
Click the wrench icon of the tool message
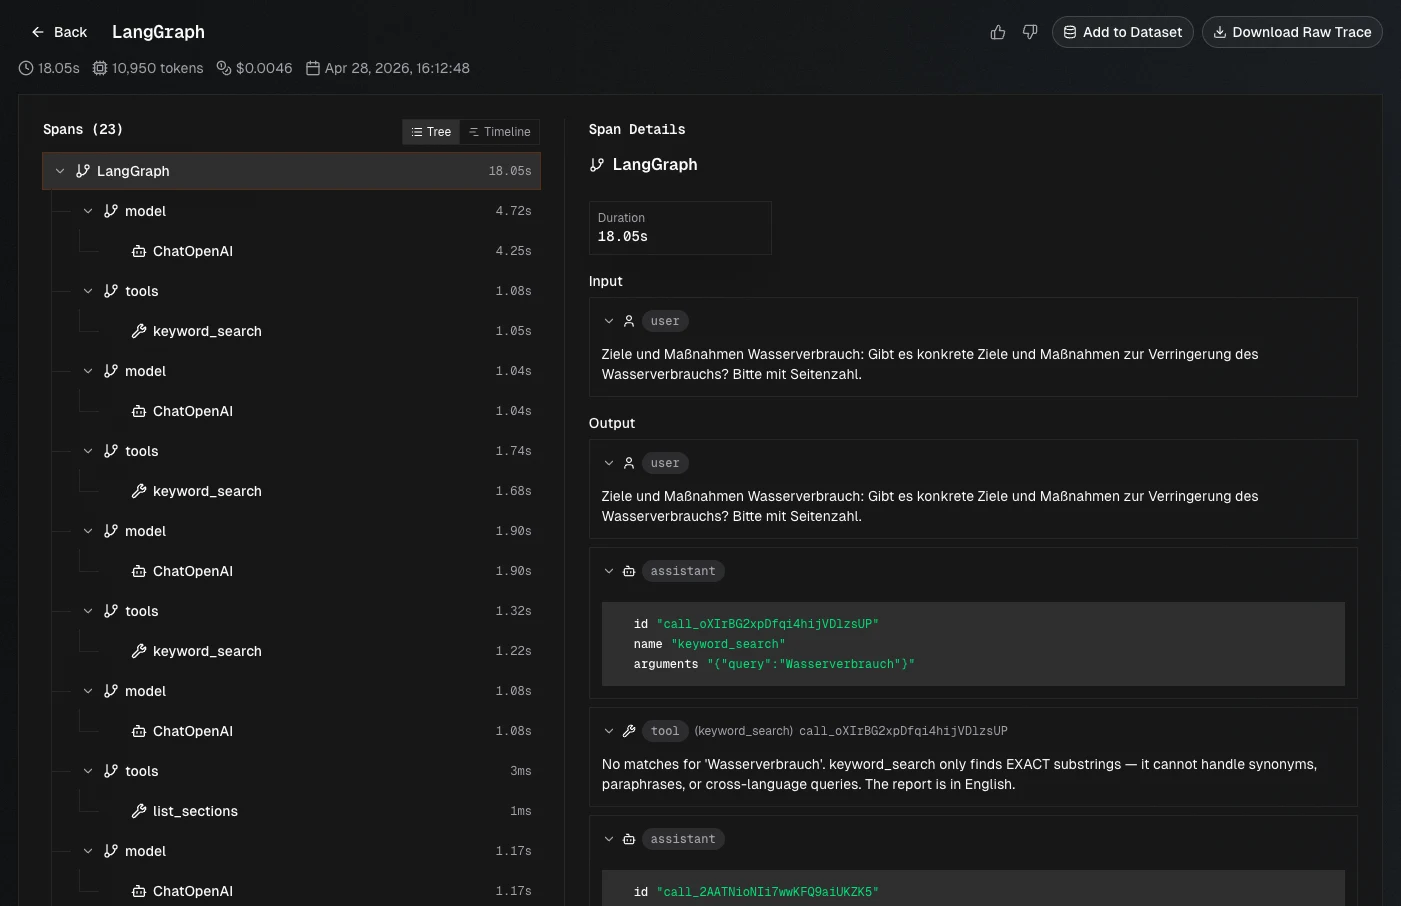(629, 731)
